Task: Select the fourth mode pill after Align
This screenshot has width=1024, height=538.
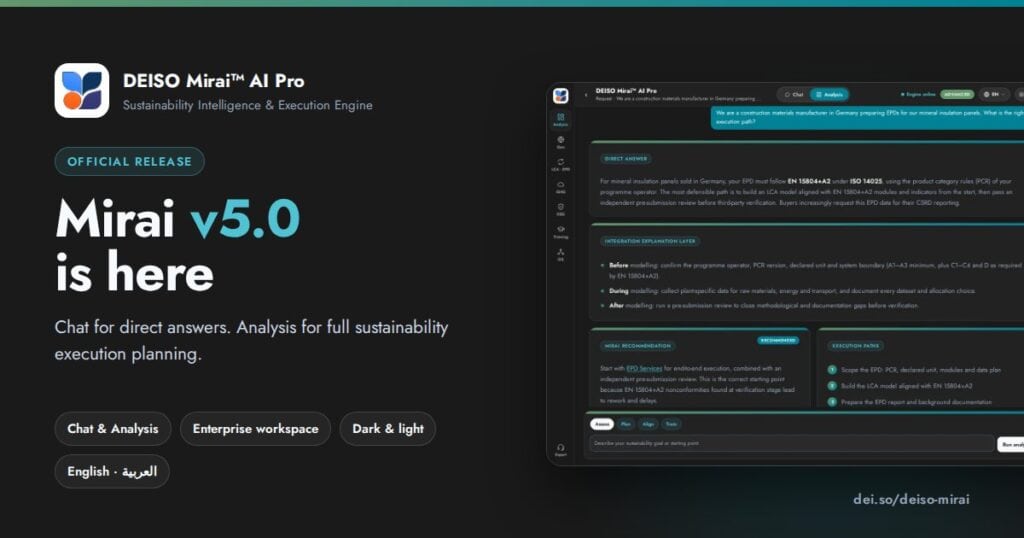Action: pyautogui.click(x=671, y=424)
